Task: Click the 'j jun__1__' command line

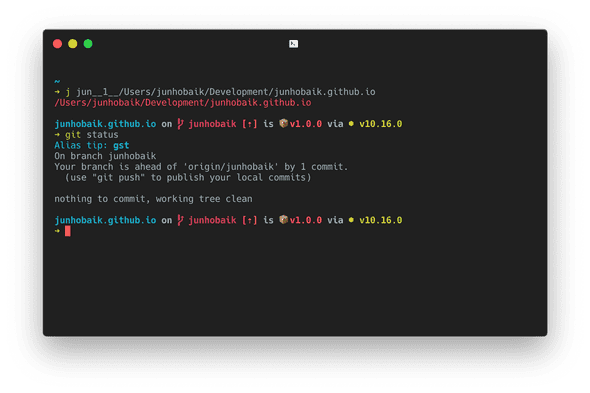Action: [x=215, y=92]
